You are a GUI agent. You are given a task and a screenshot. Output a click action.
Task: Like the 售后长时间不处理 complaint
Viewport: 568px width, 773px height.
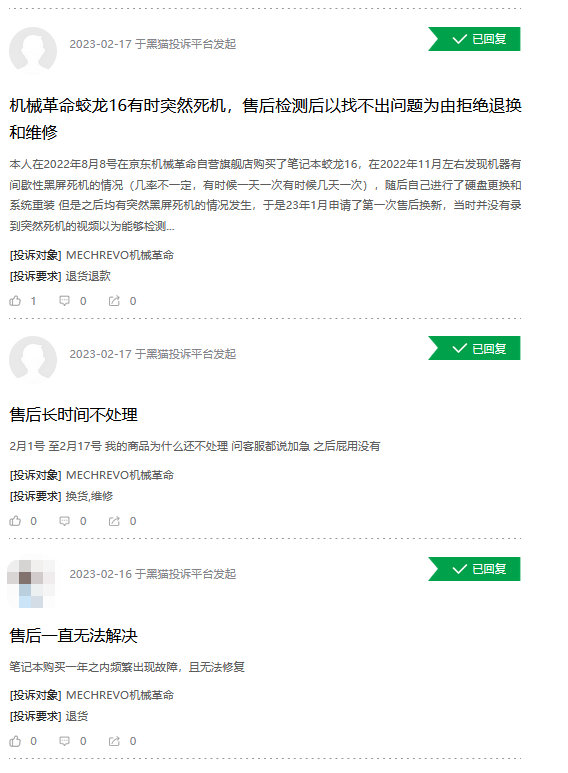tap(15, 521)
